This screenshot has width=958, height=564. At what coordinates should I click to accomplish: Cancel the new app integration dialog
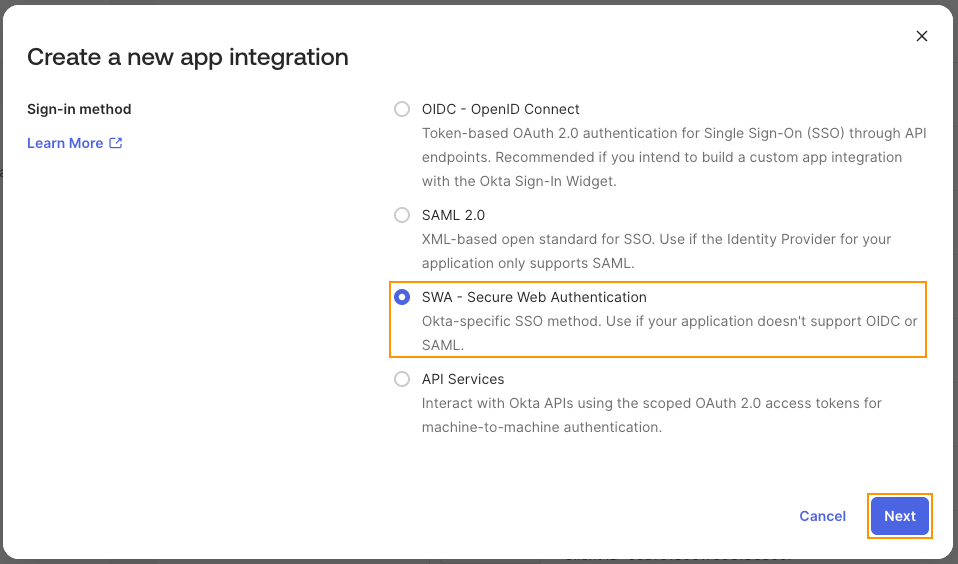point(822,516)
